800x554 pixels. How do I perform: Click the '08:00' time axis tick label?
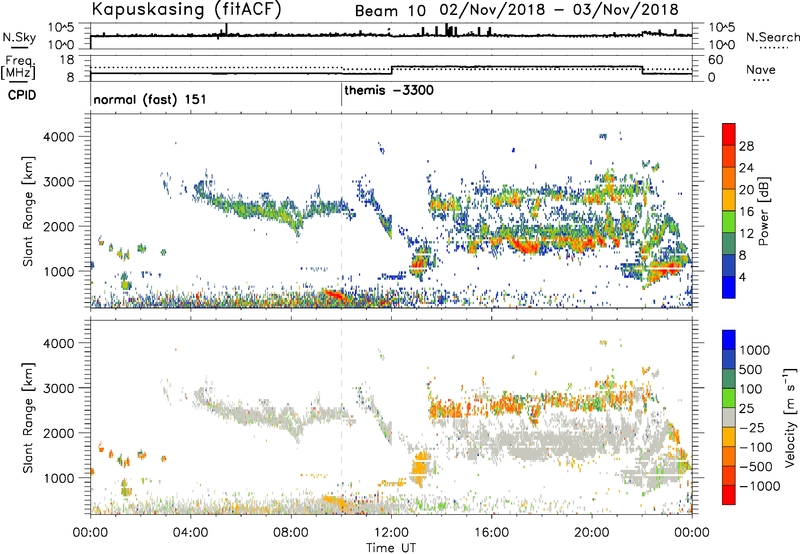(291, 532)
